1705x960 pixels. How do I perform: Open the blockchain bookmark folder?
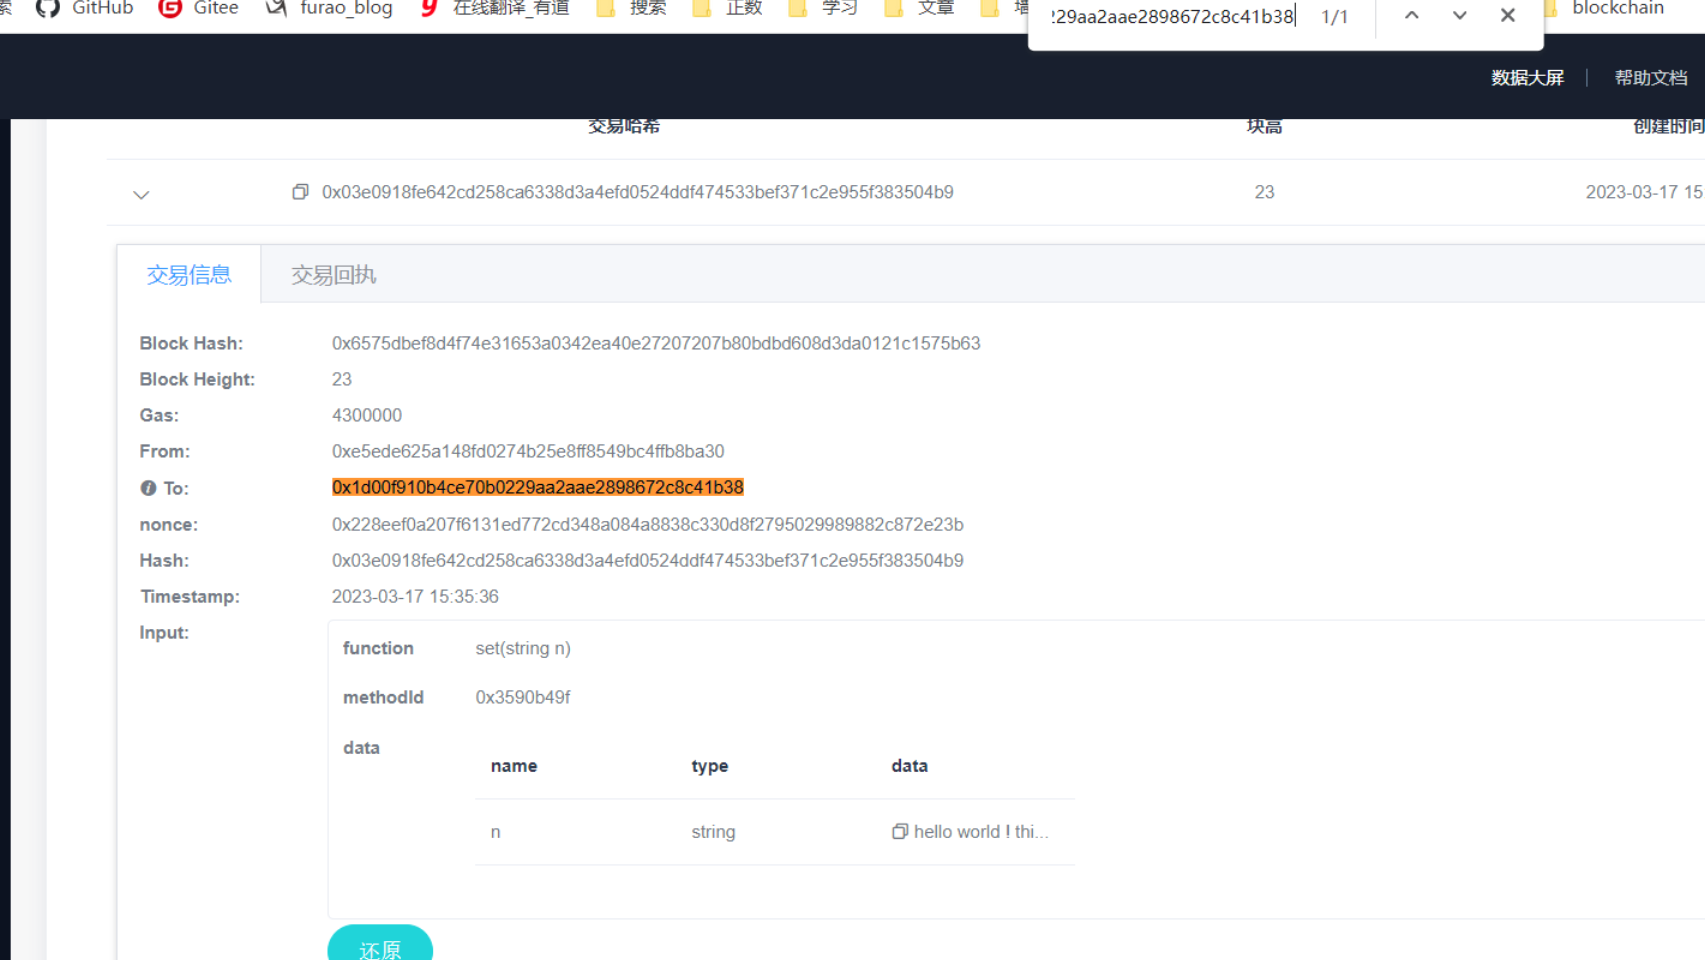click(1606, 8)
